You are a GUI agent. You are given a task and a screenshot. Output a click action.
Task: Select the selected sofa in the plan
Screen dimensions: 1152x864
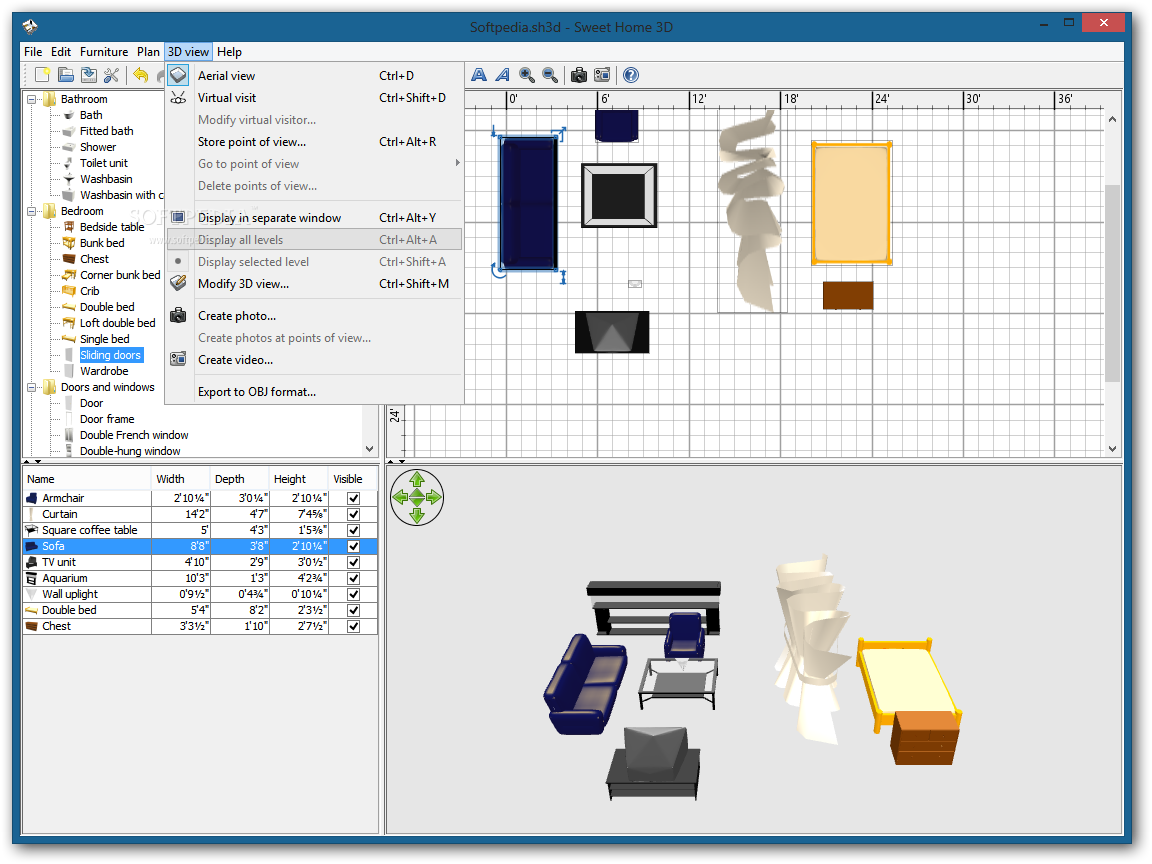(528, 204)
